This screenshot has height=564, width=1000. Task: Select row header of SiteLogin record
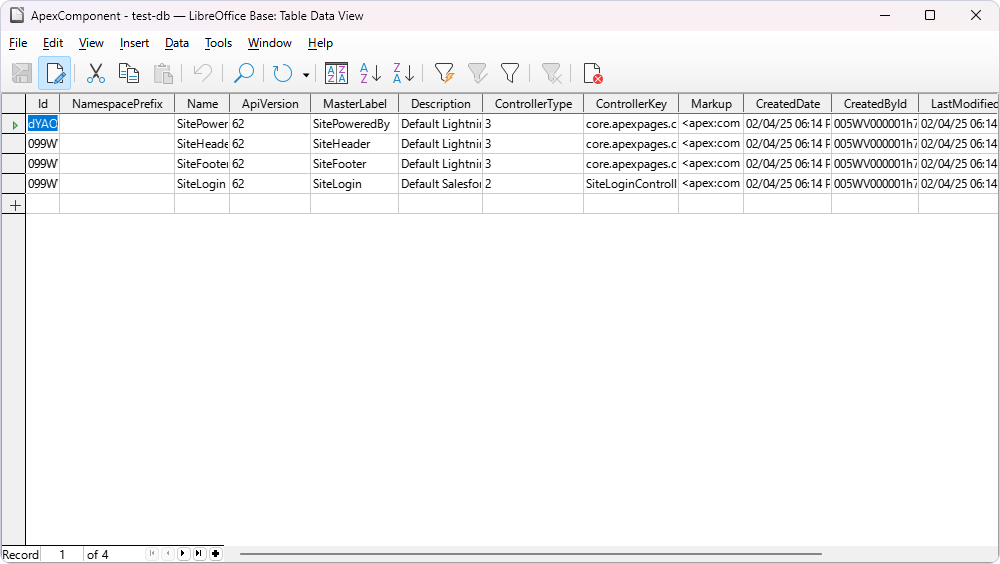[x=13, y=184]
